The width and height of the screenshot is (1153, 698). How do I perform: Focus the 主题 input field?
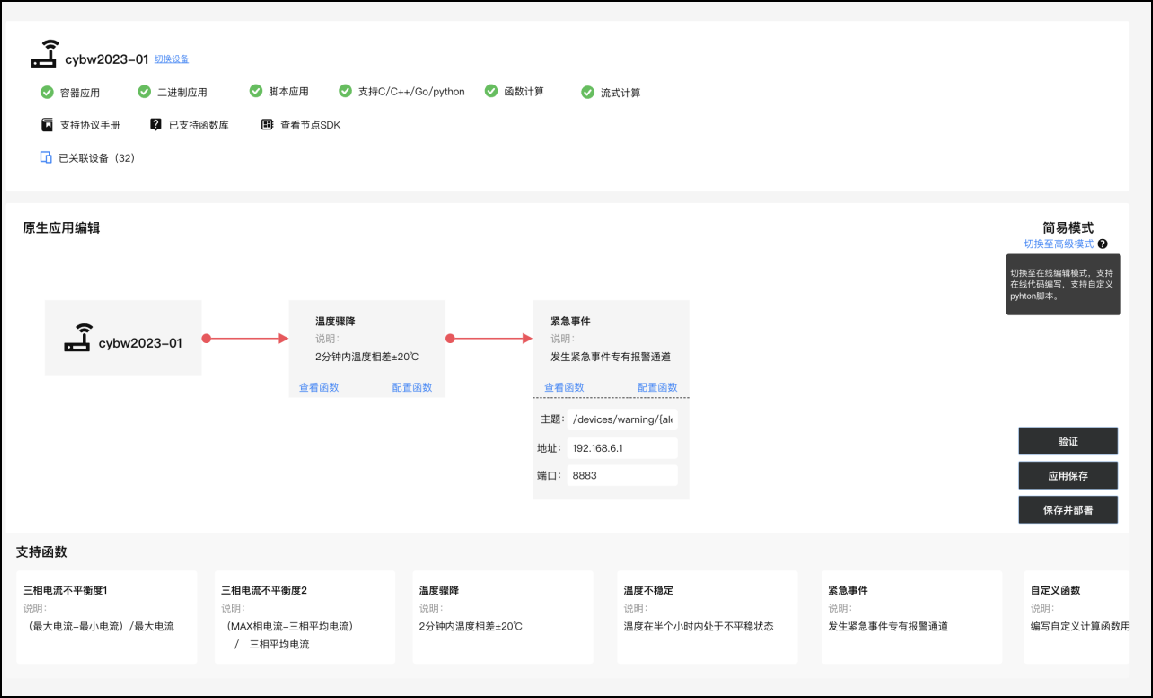[x=622, y=419]
